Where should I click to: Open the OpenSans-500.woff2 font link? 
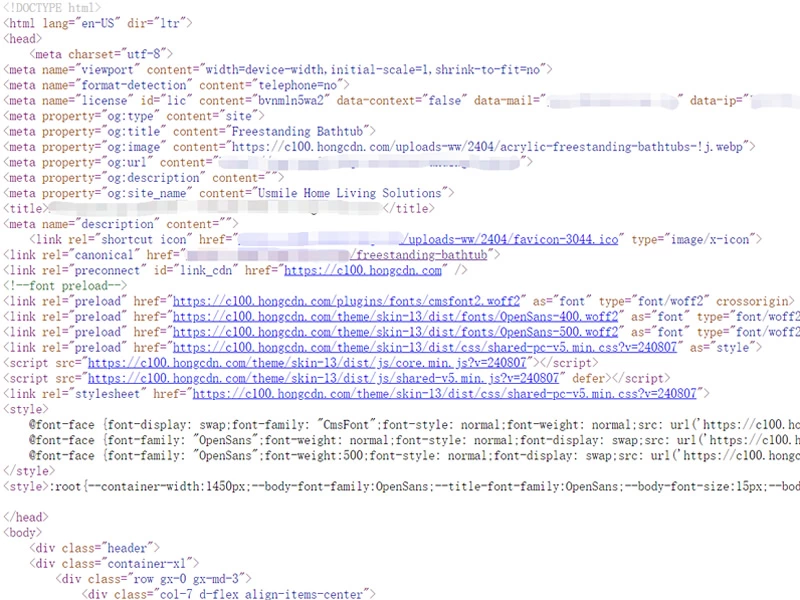pos(395,332)
